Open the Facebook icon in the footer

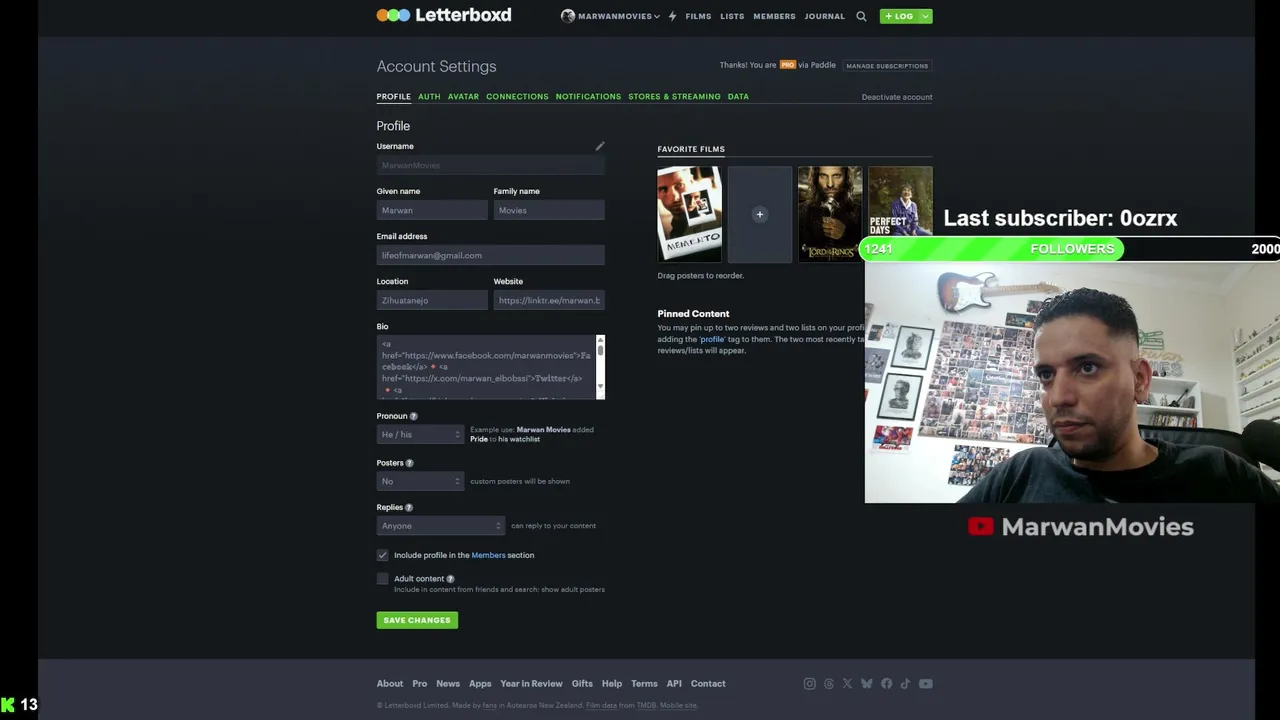(x=887, y=684)
